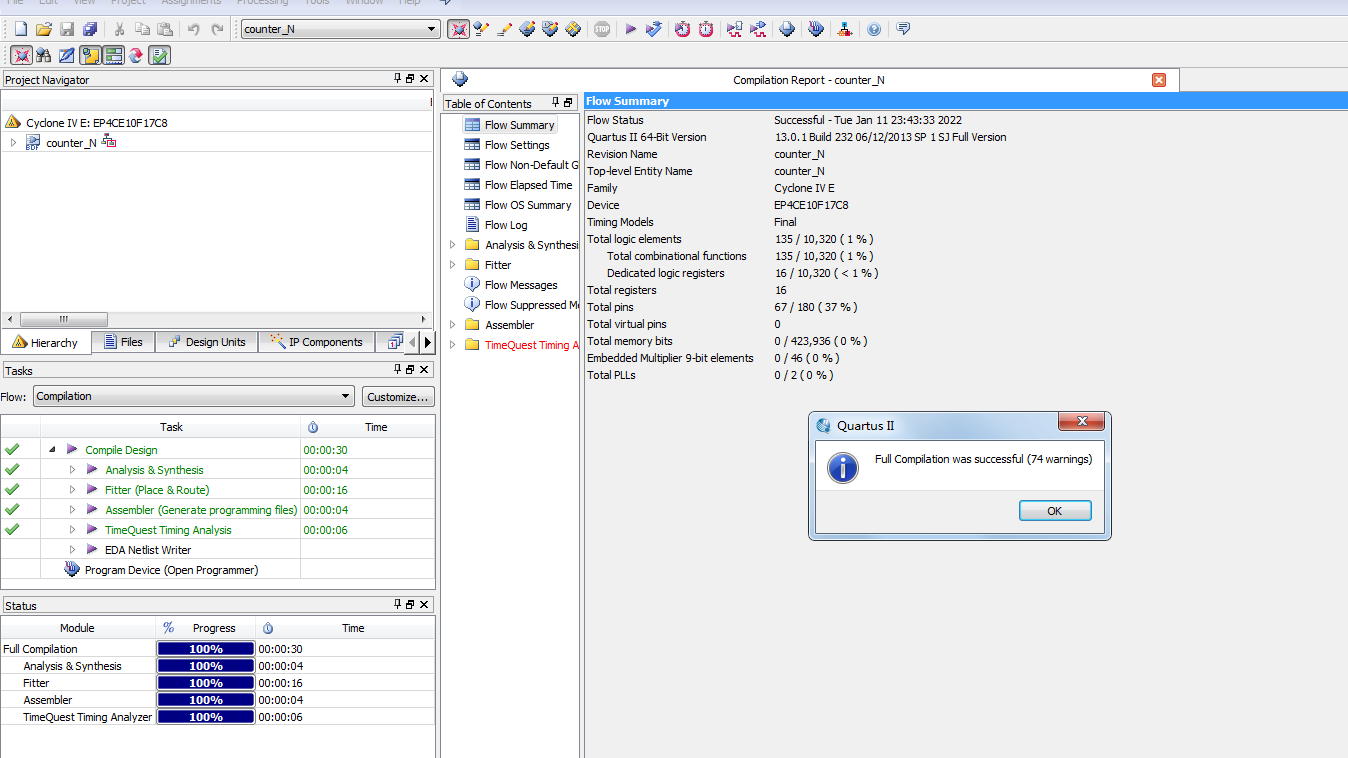The image size is (1348, 758).
Task: Click the Program Device programmer icon
Action: [x=72, y=569]
